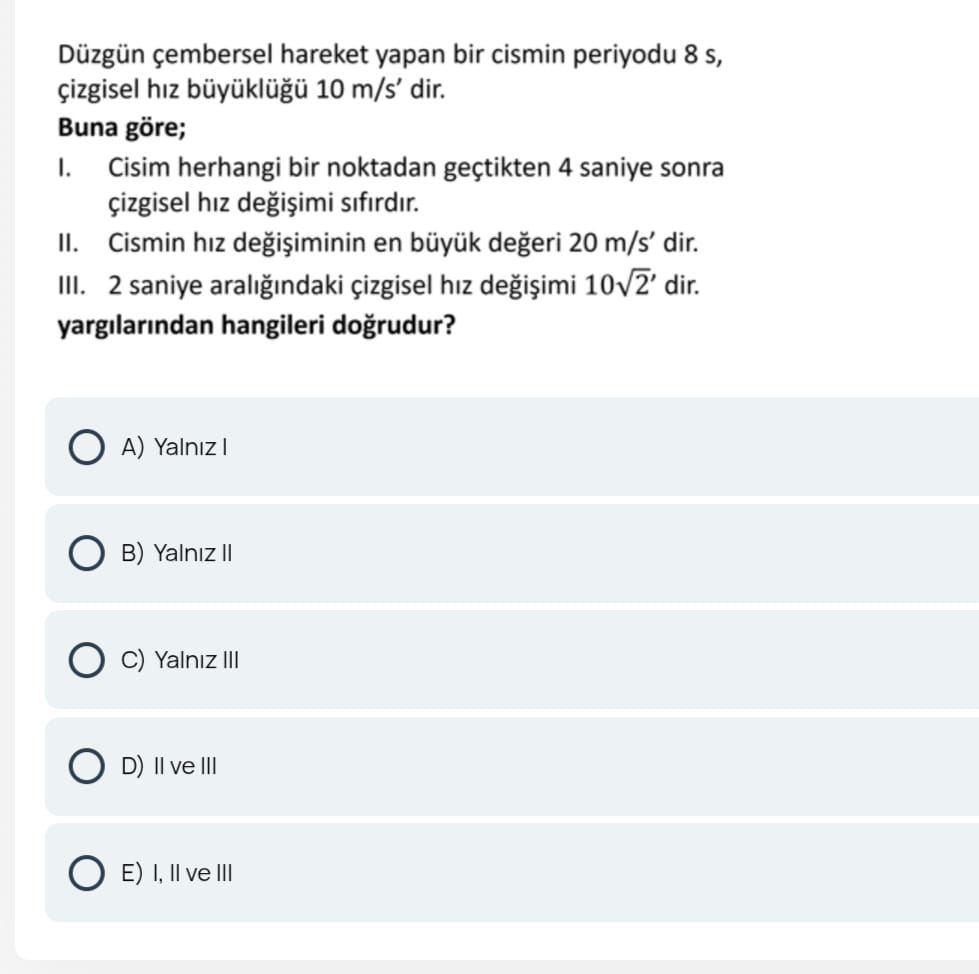
Task: Click the Roman numeral 'II.' statement marker
Action: coord(70,243)
